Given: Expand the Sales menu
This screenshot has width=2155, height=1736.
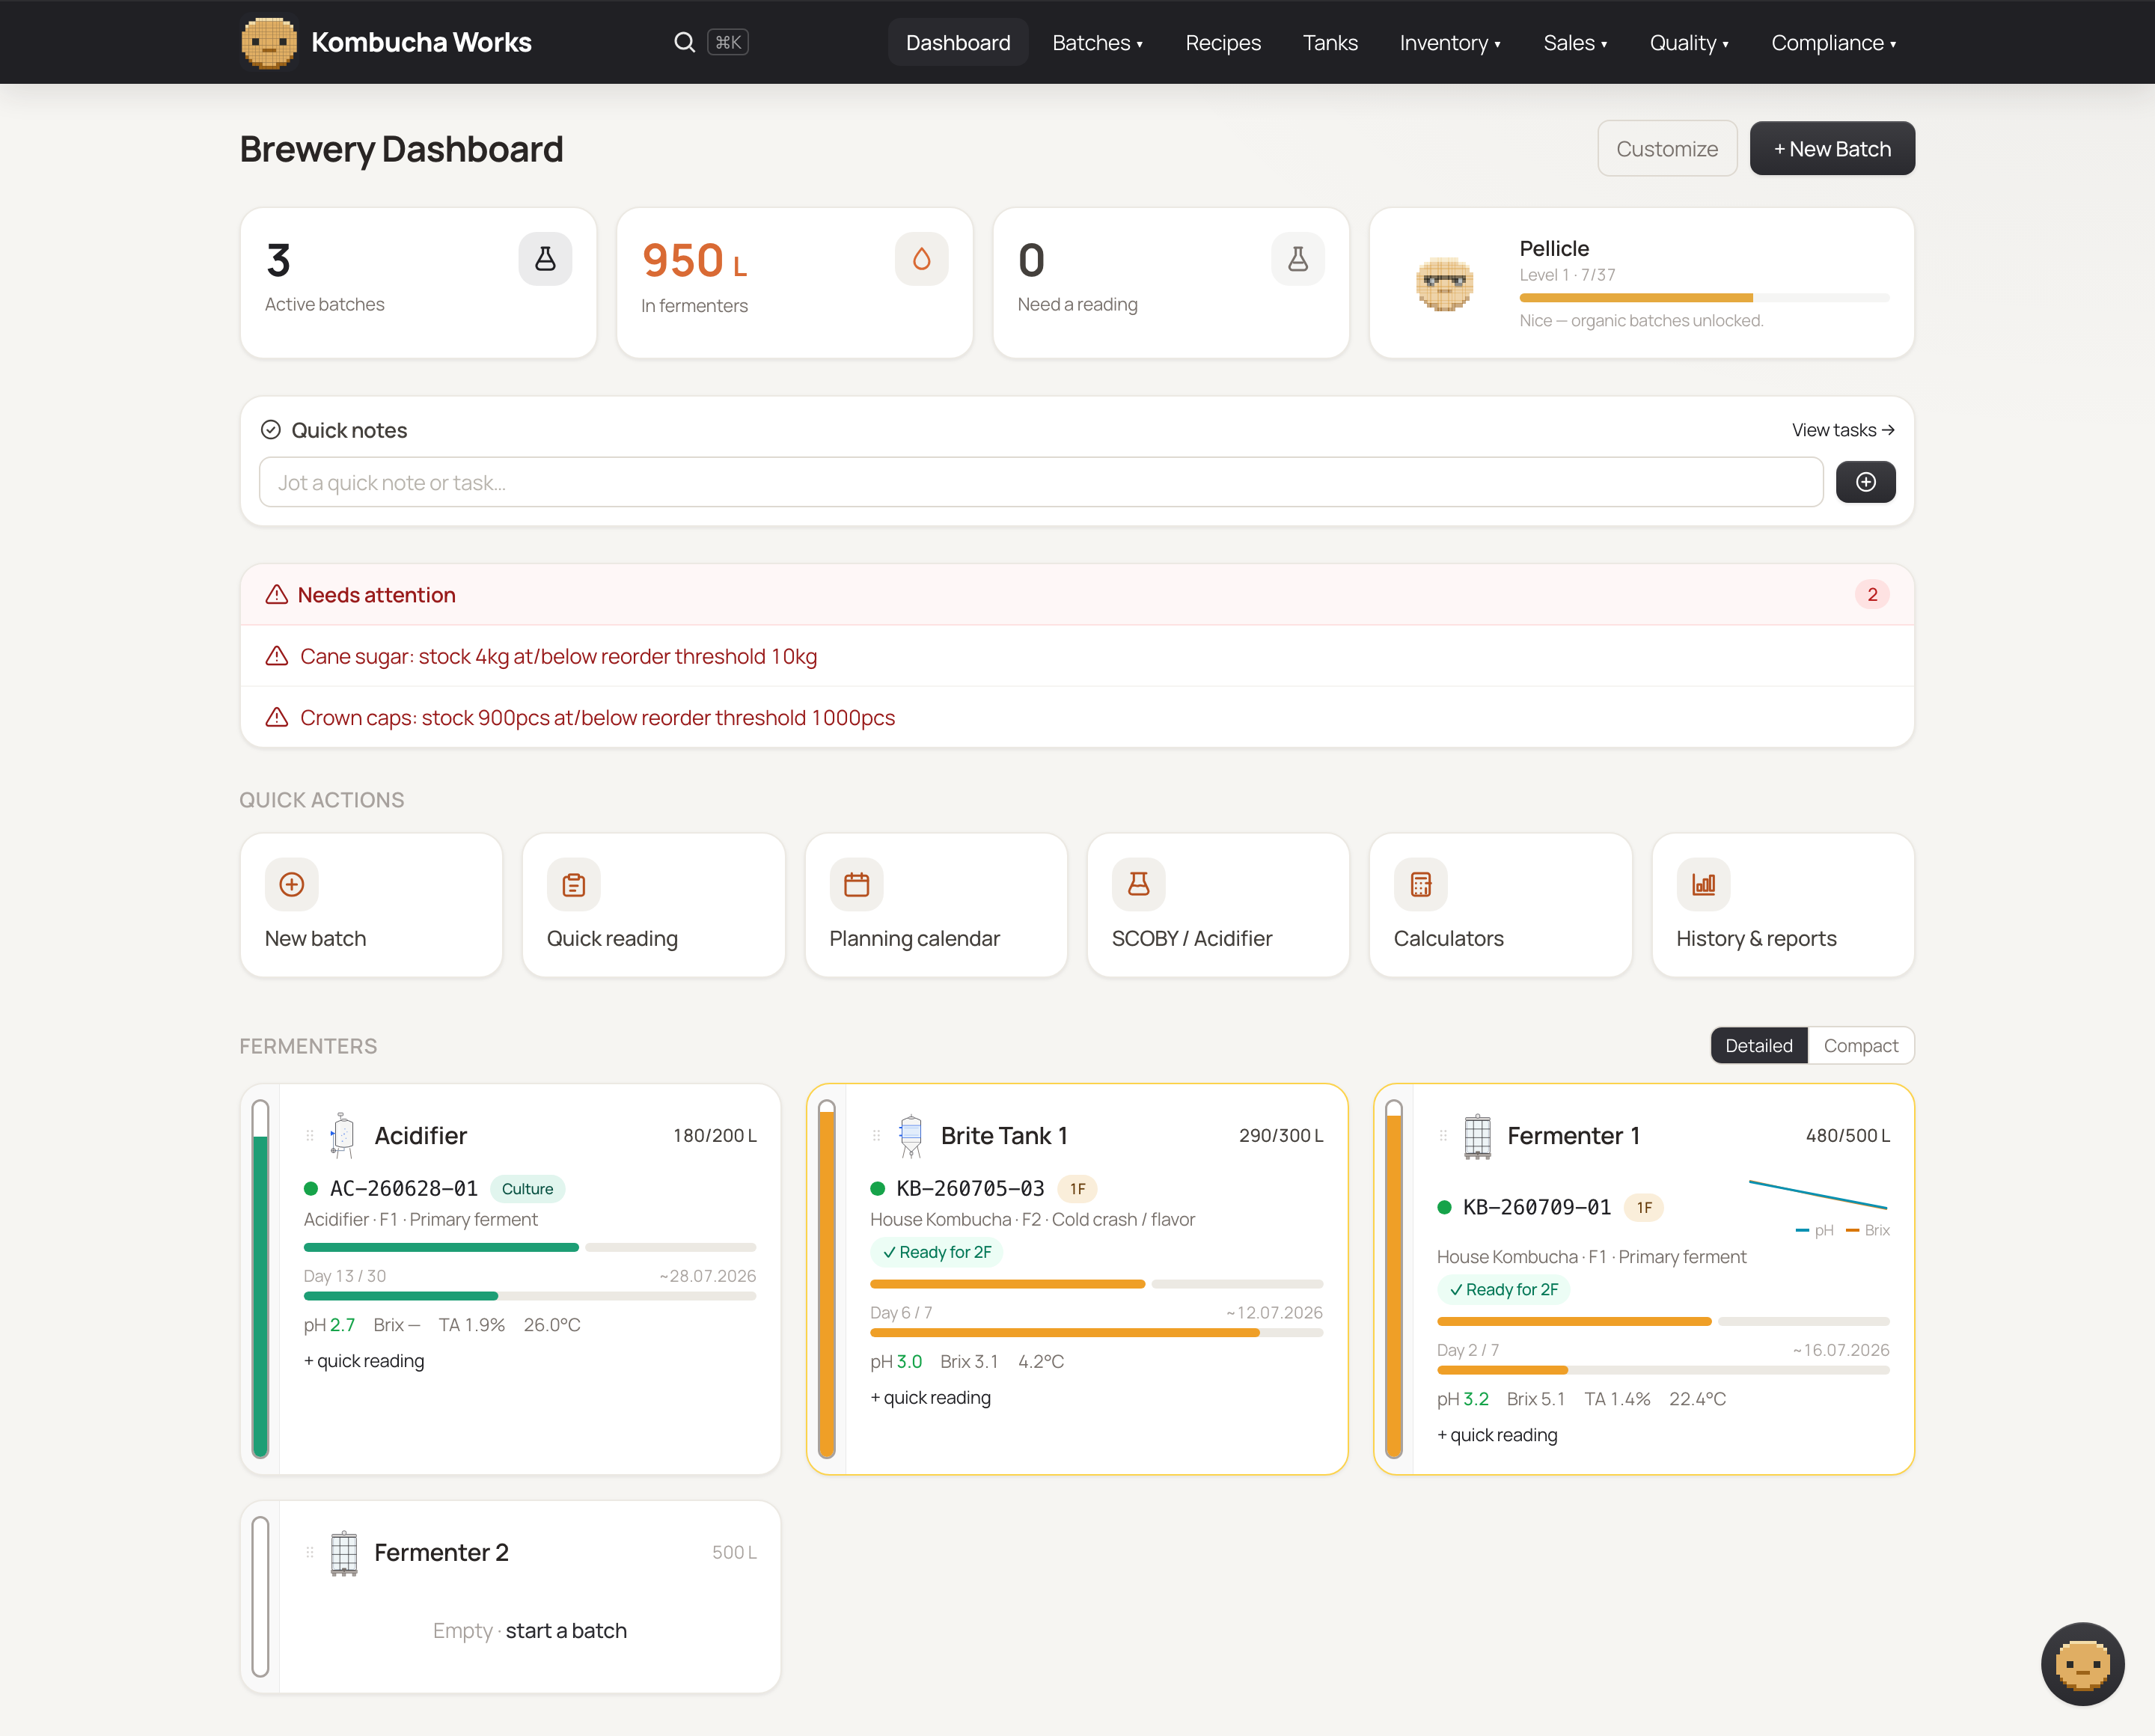Looking at the screenshot, I should [1575, 42].
